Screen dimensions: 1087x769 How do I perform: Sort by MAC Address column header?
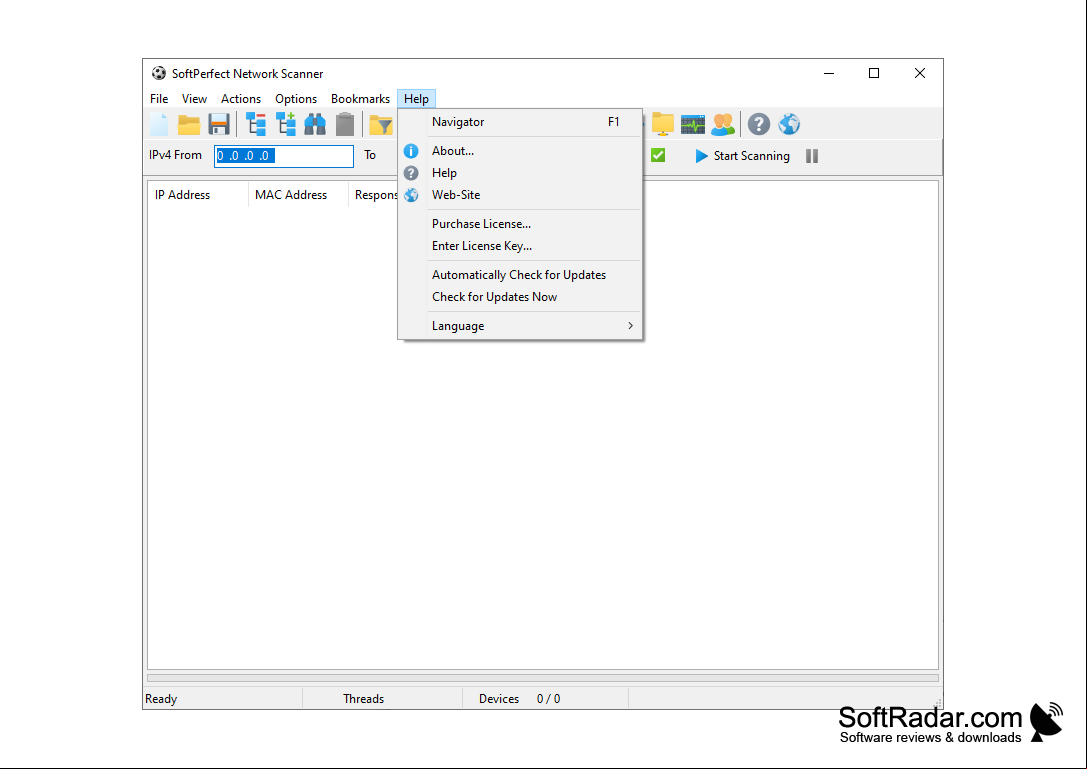click(298, 195)
